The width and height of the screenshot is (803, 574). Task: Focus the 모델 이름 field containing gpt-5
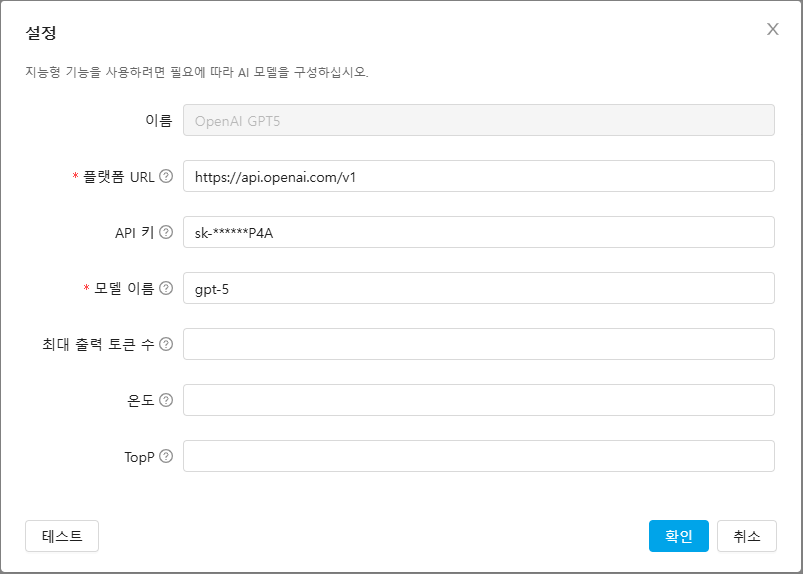479,288
